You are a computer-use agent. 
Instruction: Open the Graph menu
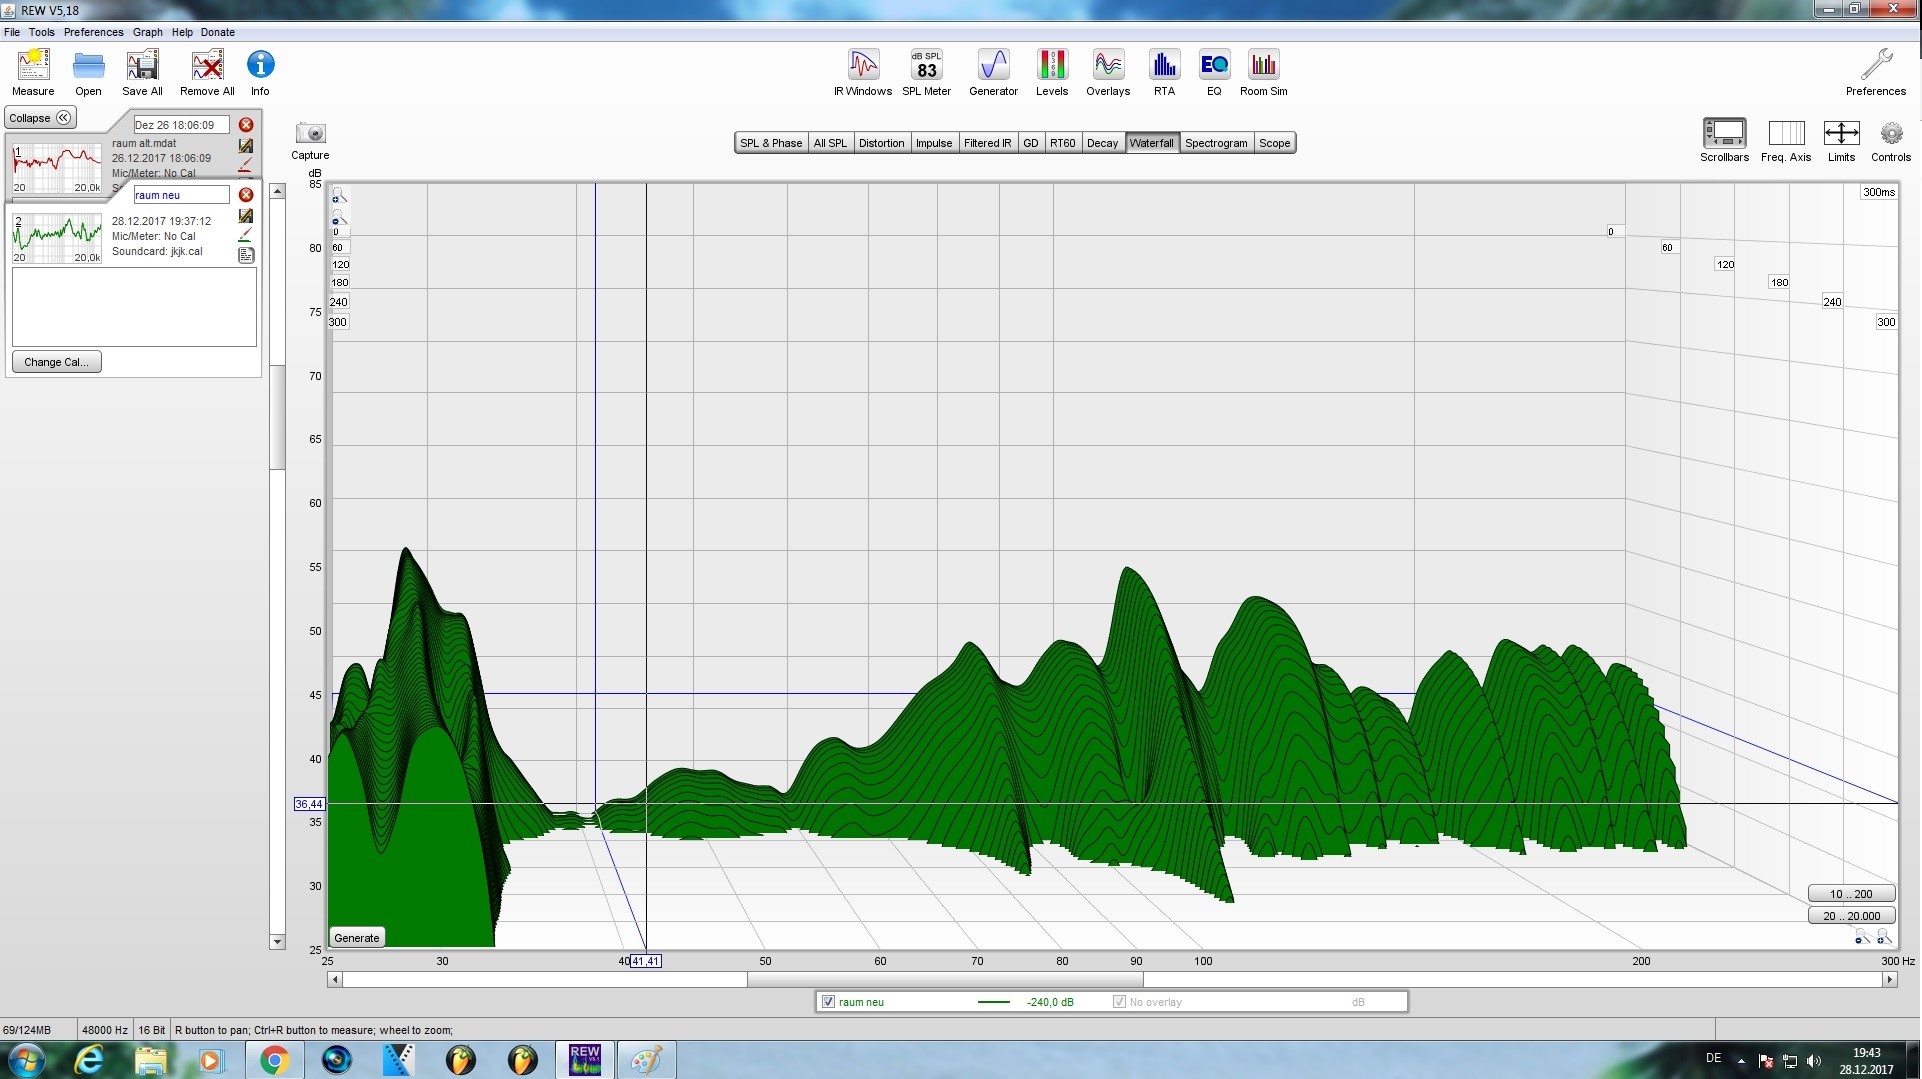148,32
